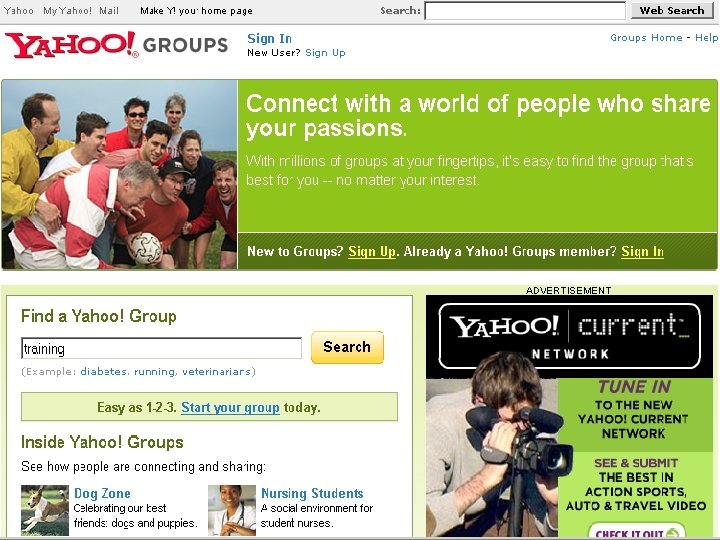
Task: Click the Inside Yahoo! Groups heading
Action: (x=102, y=442)
